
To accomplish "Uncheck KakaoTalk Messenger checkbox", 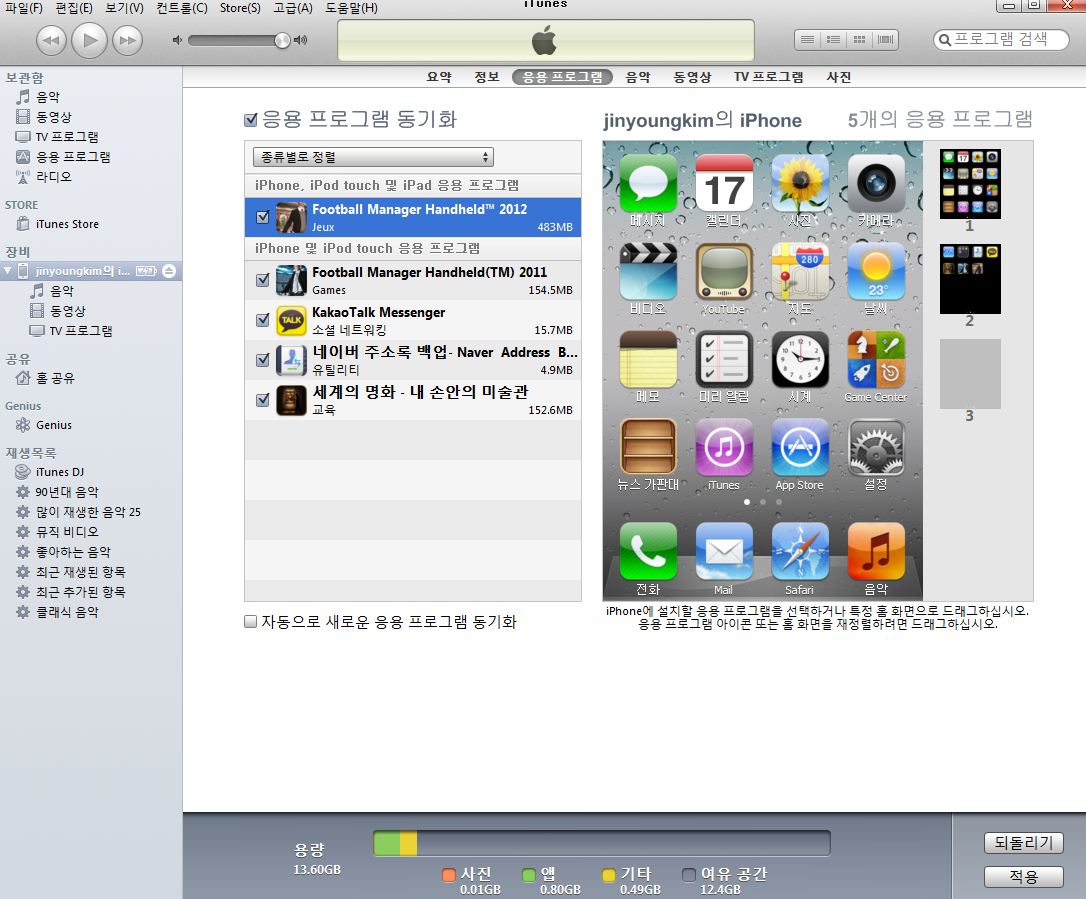I will tap(262, 320).
